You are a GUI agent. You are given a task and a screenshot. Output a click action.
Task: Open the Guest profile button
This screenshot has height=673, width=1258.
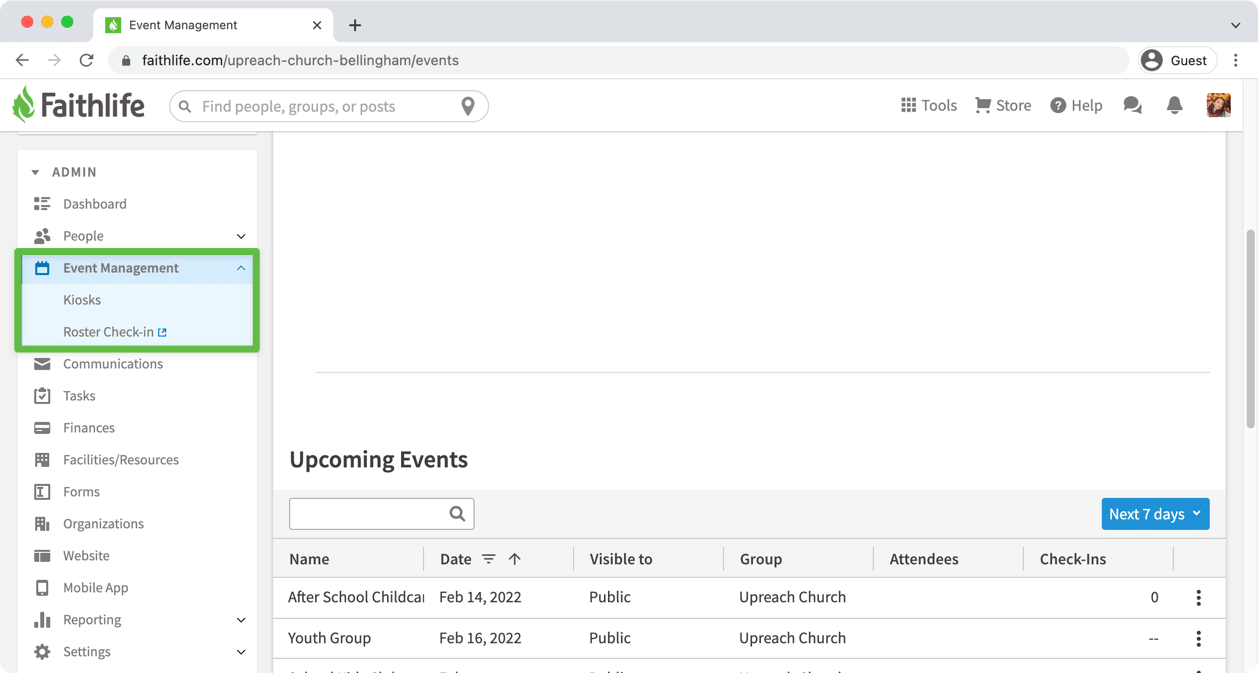point(1177,60)
